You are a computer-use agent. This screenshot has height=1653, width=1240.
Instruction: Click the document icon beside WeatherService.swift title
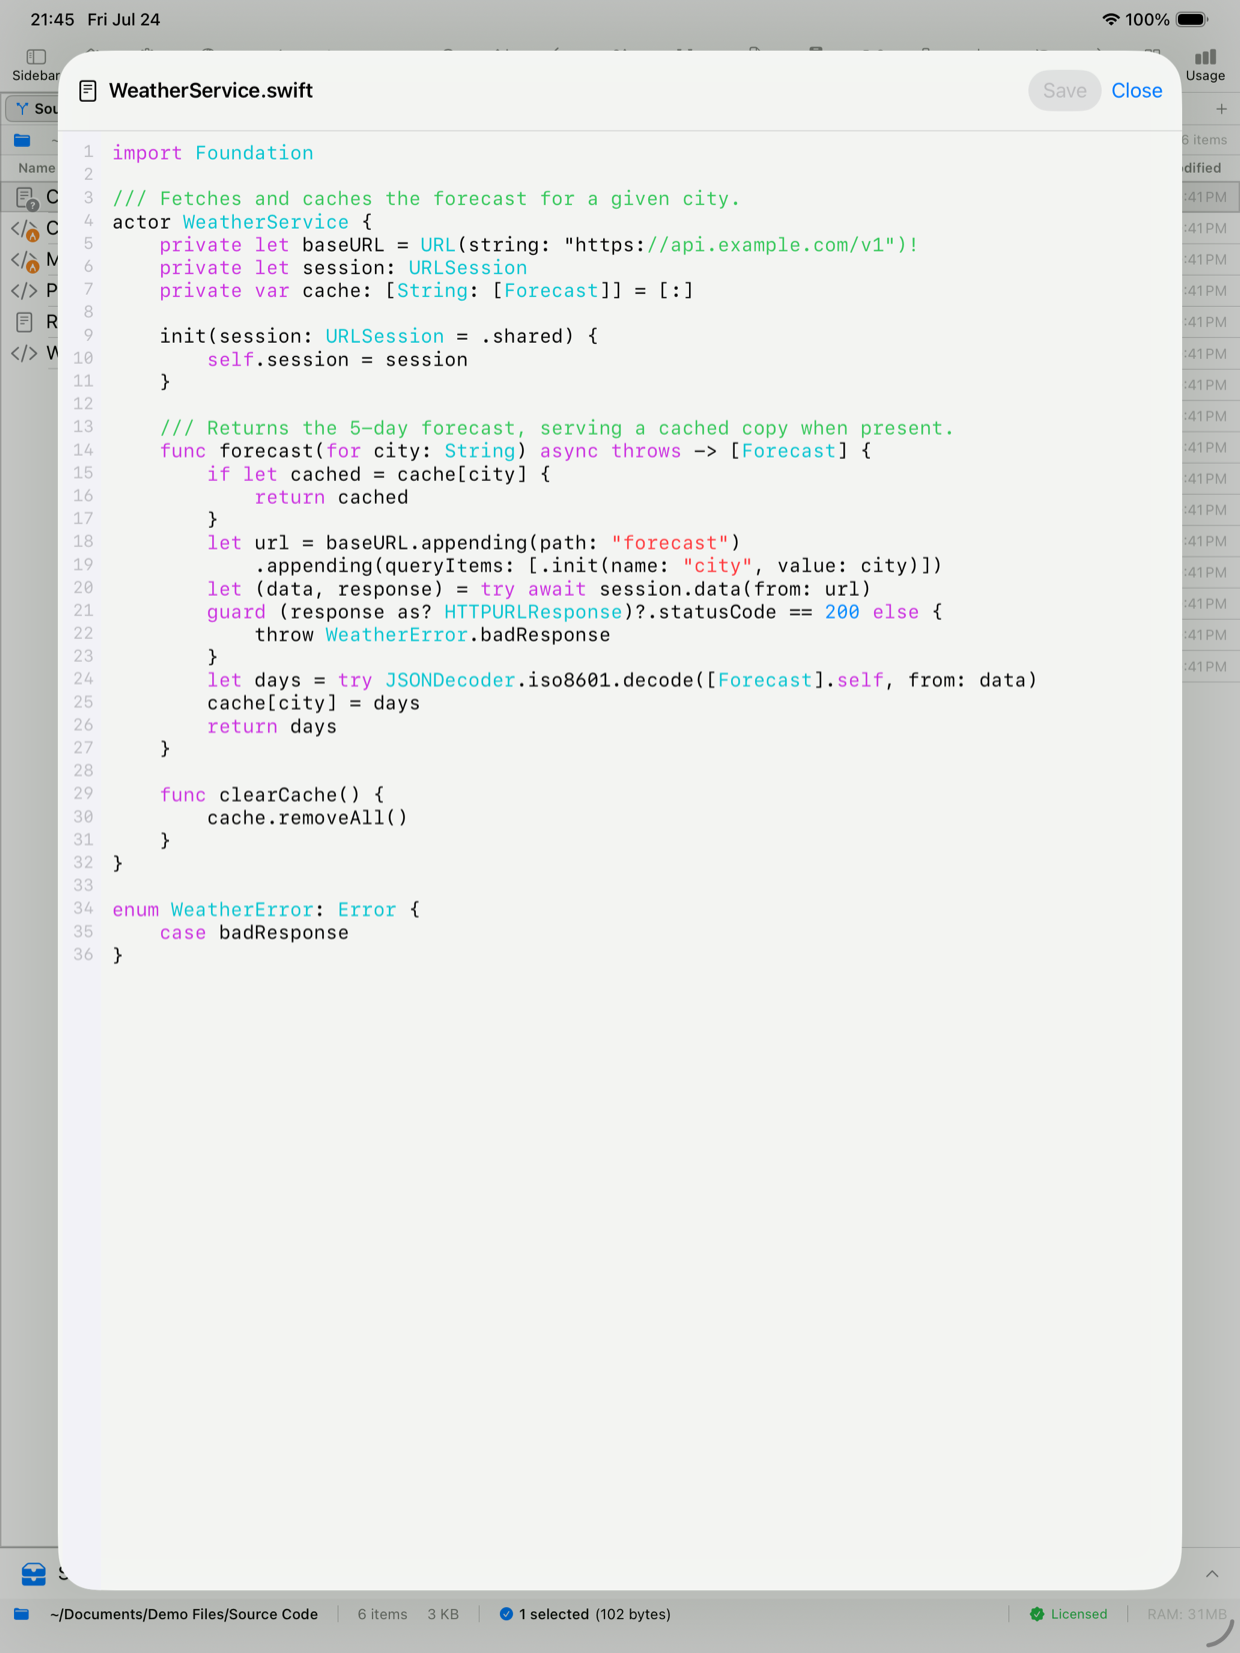(x=88, y=91)
